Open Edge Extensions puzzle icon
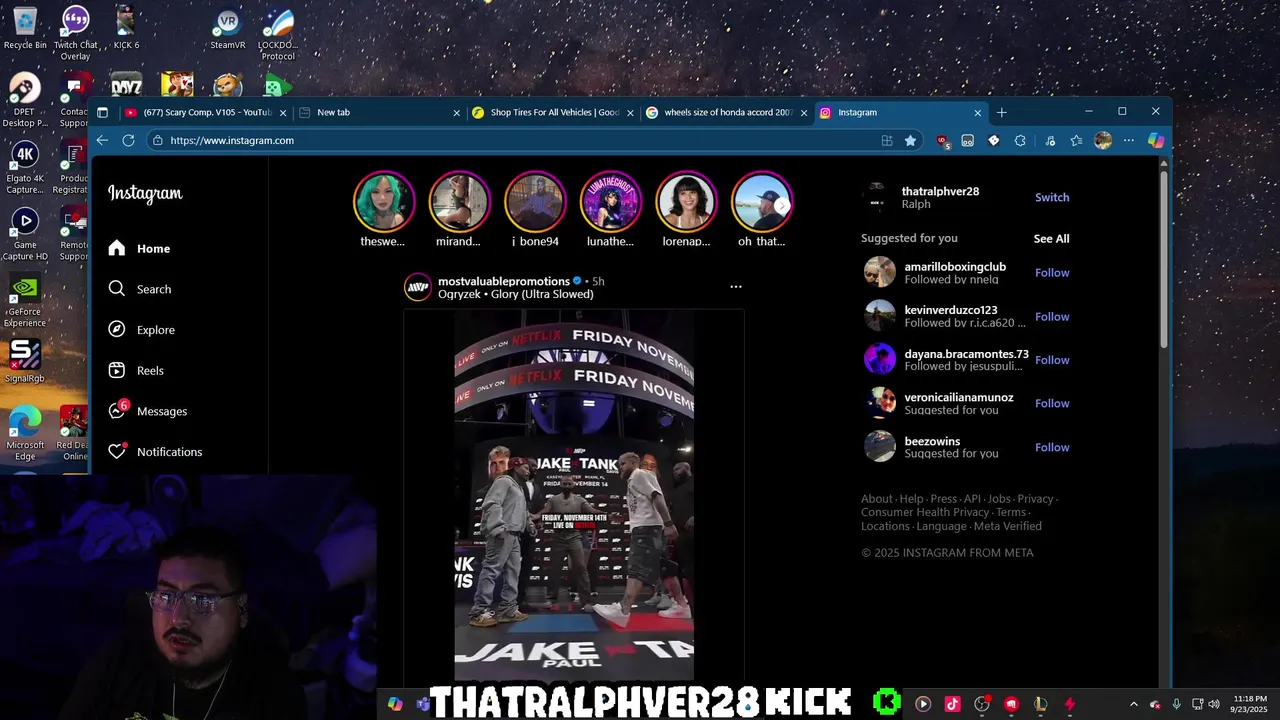The image size is (1280, 720). [x=1020, y=141]
